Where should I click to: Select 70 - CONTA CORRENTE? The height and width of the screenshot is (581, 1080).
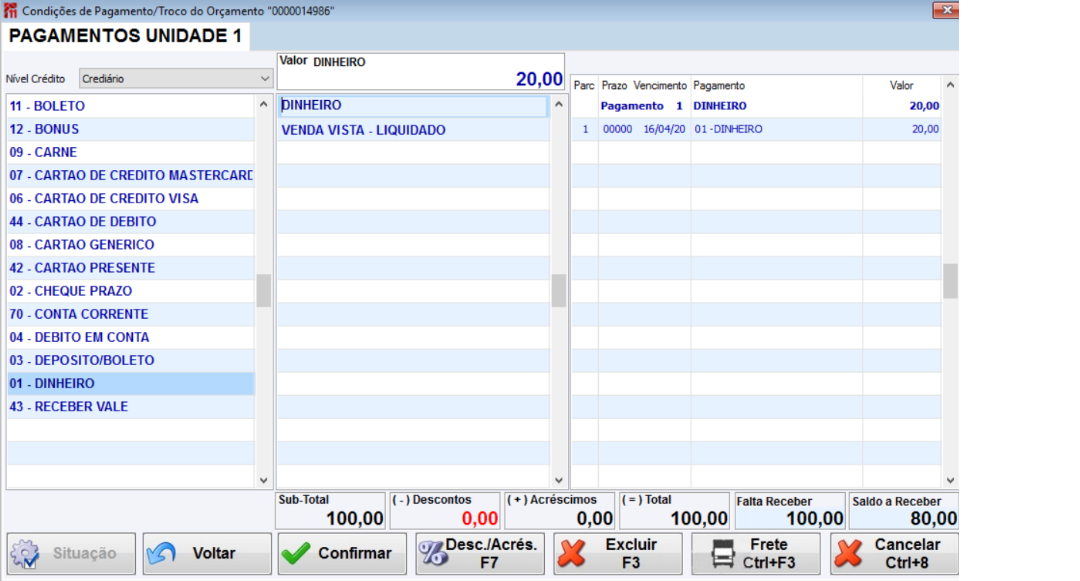click(131, 314)
